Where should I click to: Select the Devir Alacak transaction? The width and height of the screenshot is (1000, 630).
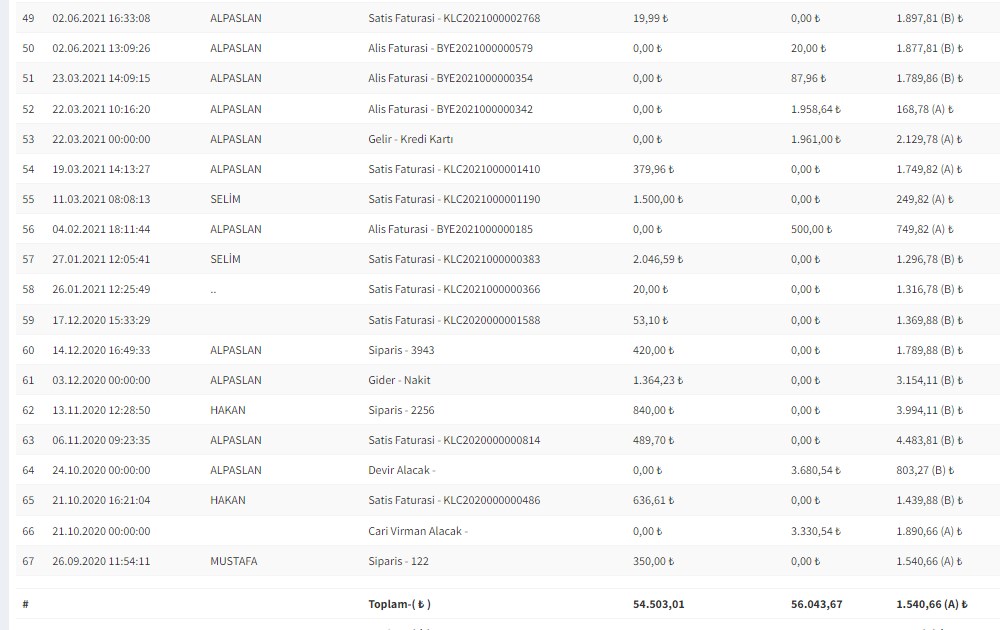coord(402,470)
